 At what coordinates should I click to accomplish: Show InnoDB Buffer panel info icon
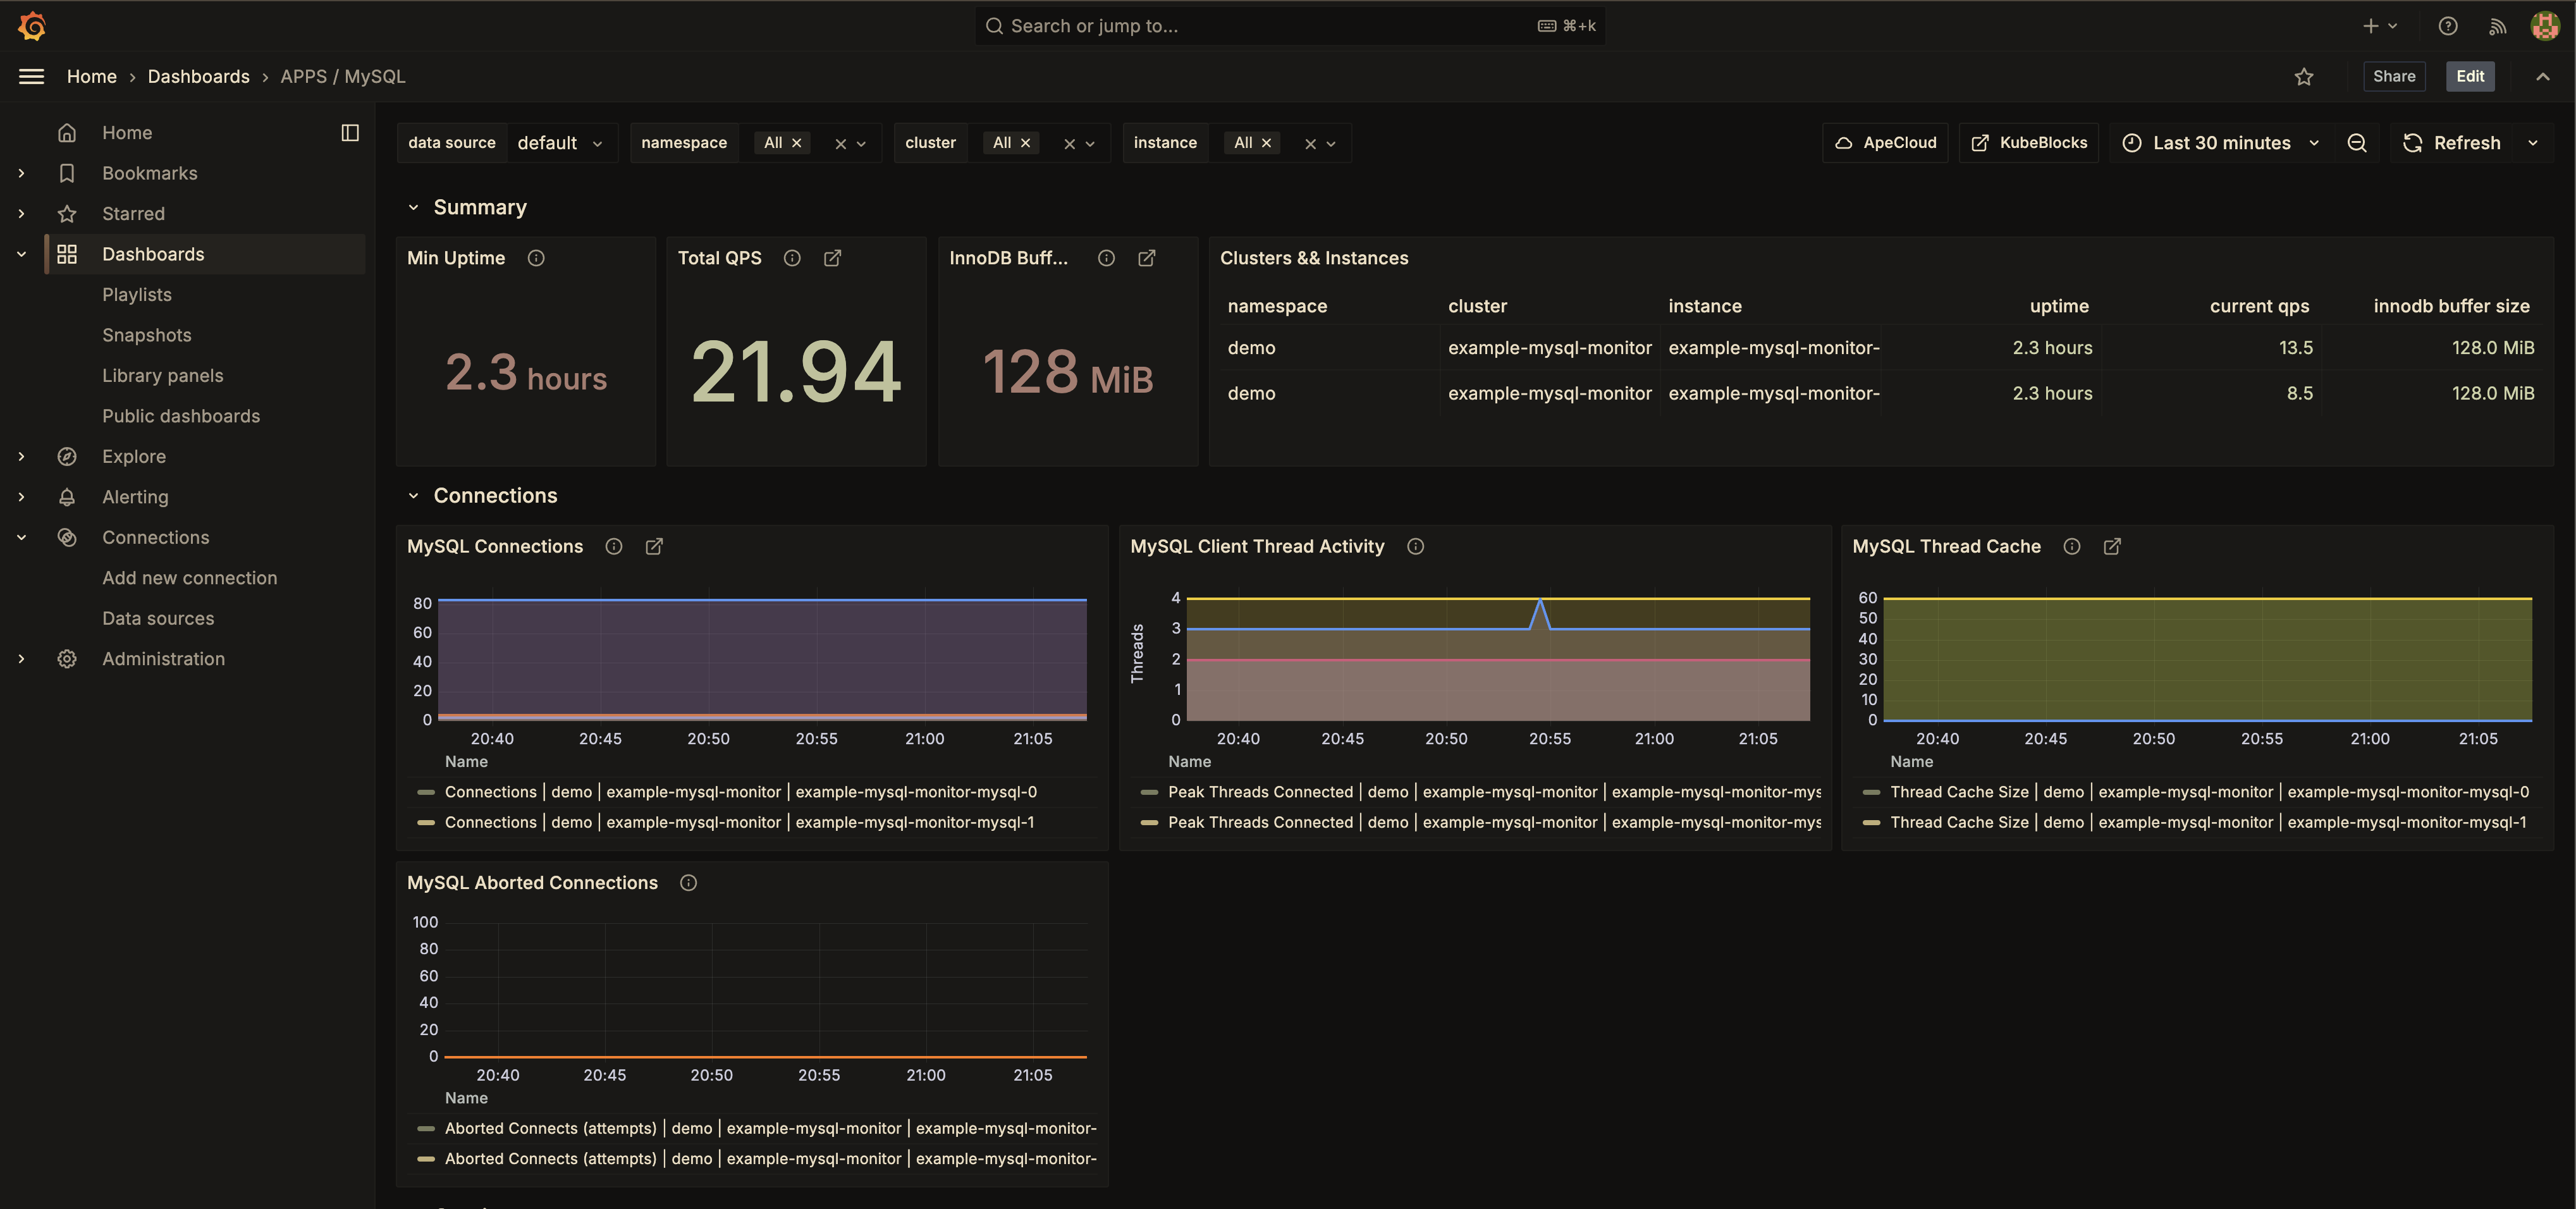coord(1106,258)
